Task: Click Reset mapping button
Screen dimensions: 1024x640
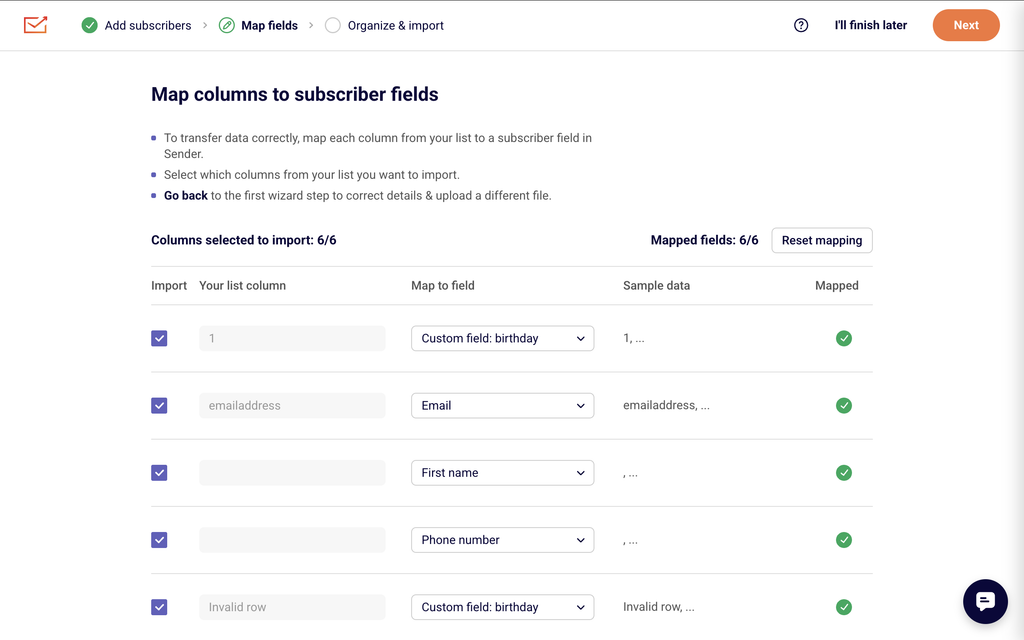Action: [822, 240]
